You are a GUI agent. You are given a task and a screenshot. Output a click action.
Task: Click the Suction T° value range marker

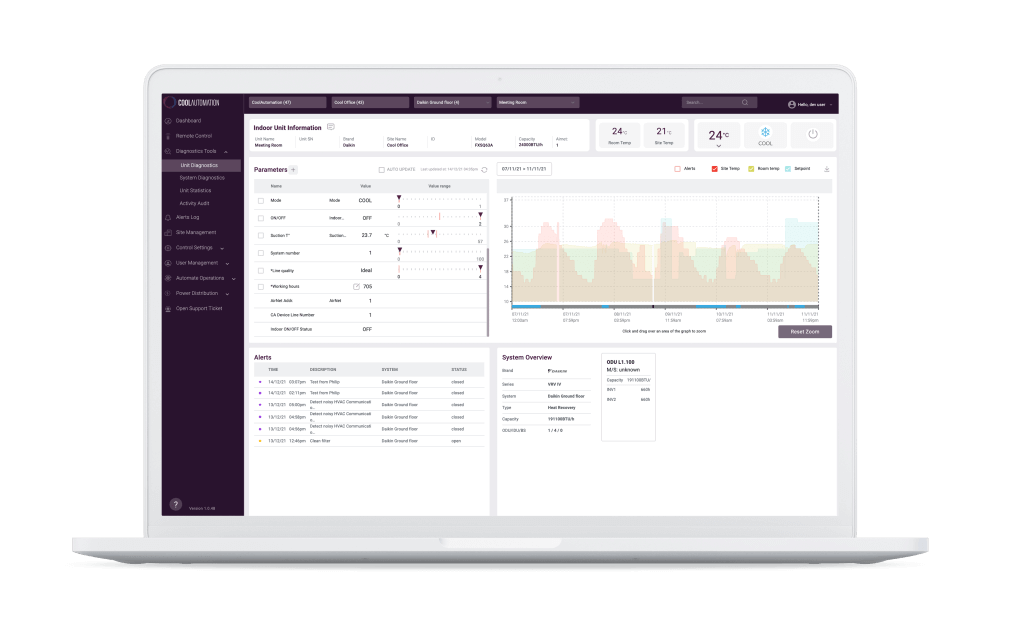click(432, 233)
